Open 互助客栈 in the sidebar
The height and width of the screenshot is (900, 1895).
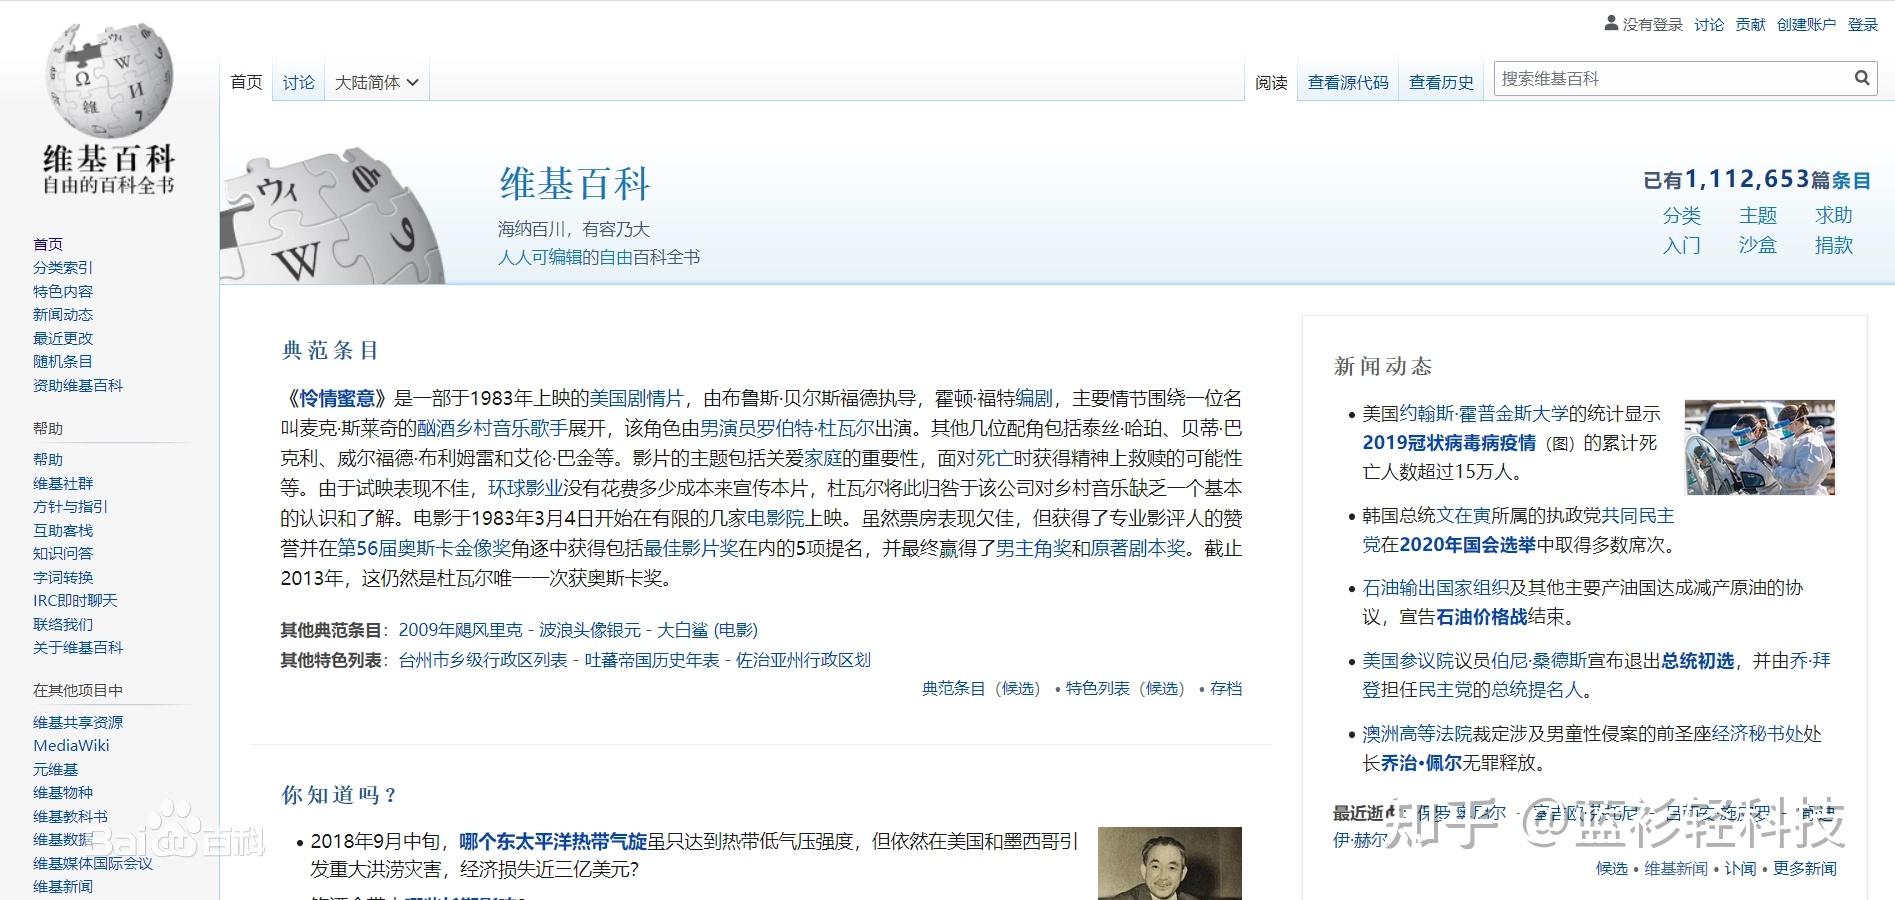tap(63, 530)
